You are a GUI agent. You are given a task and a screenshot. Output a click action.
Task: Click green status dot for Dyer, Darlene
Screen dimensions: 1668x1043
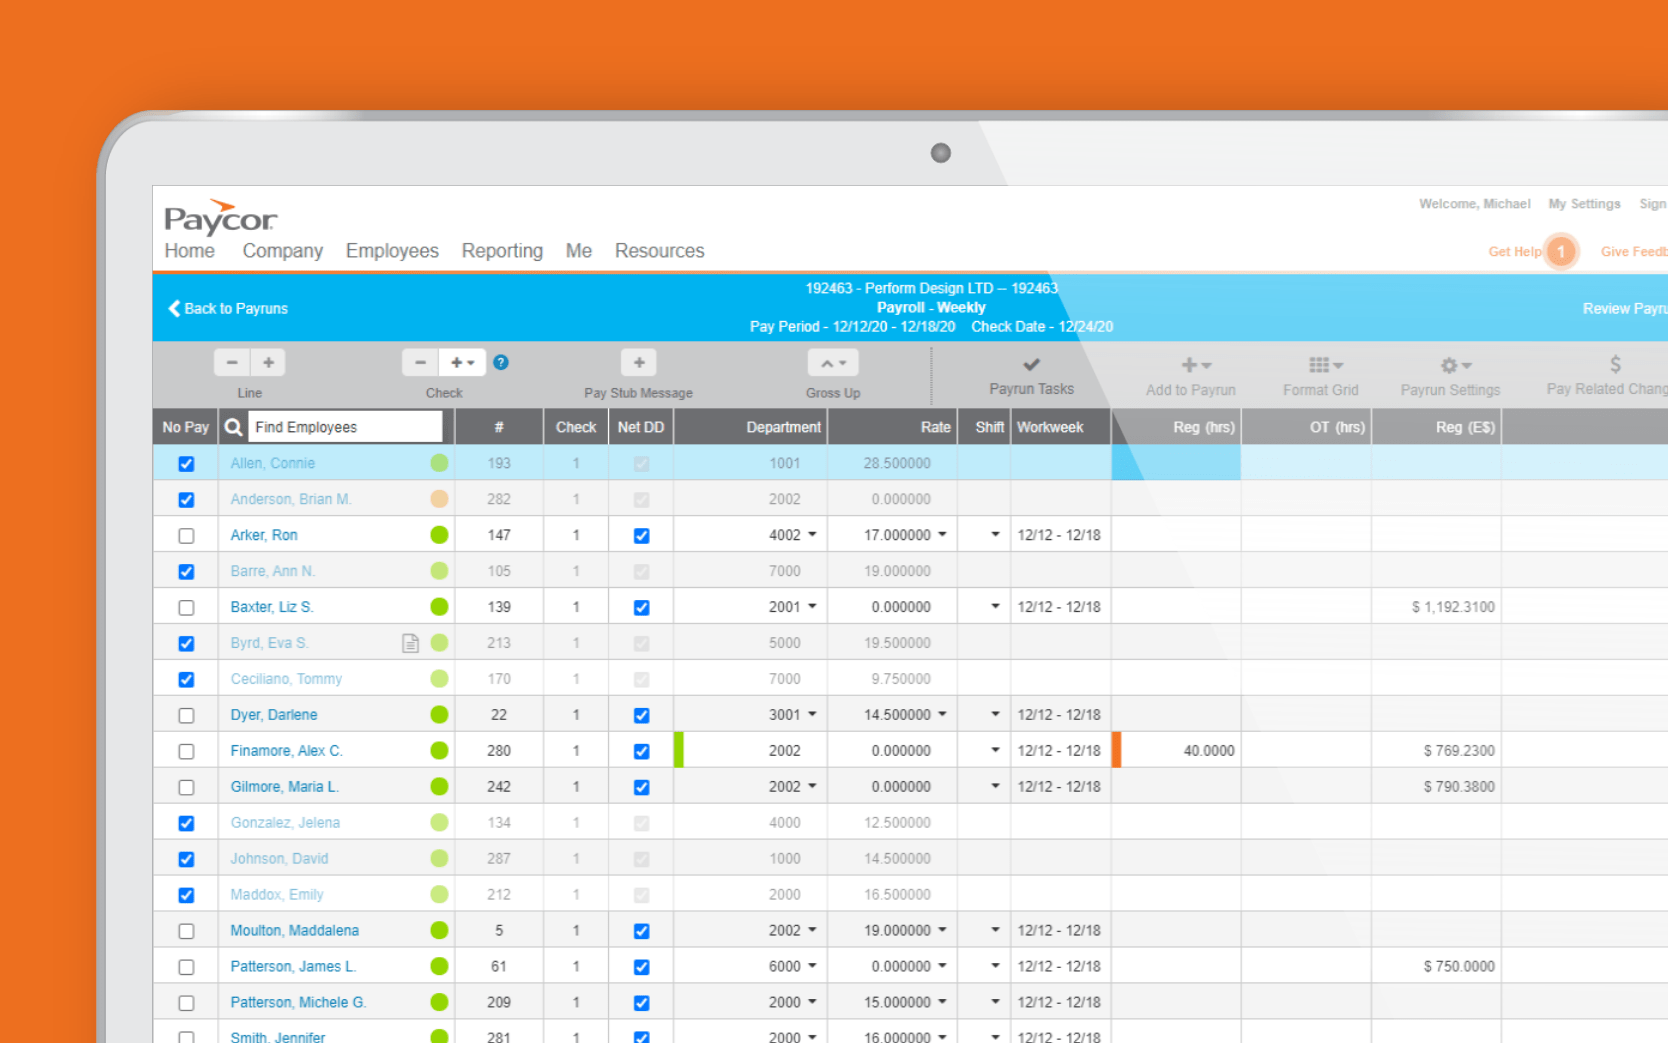[439, 715]
